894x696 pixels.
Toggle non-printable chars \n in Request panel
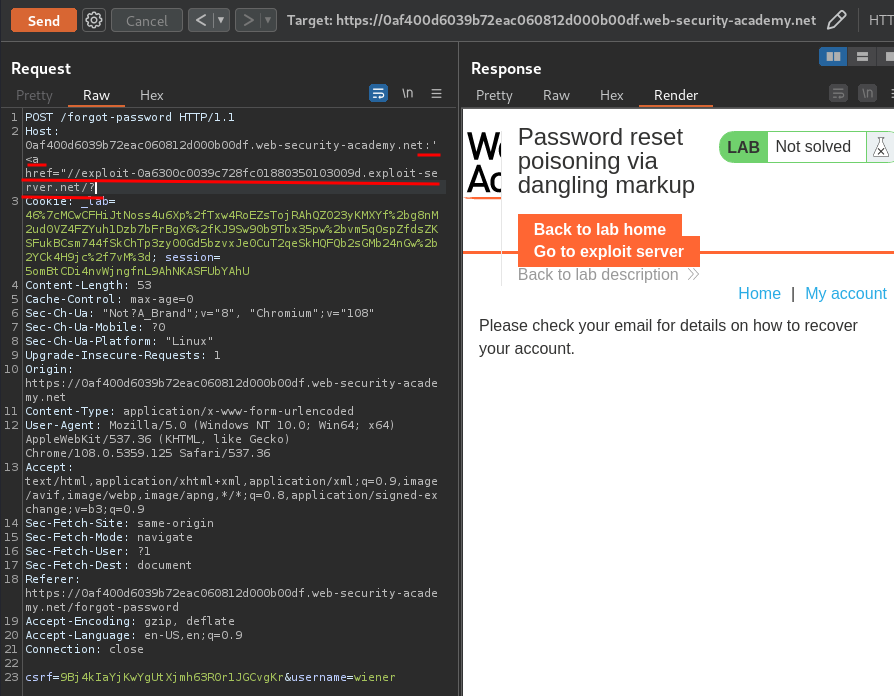407,93
